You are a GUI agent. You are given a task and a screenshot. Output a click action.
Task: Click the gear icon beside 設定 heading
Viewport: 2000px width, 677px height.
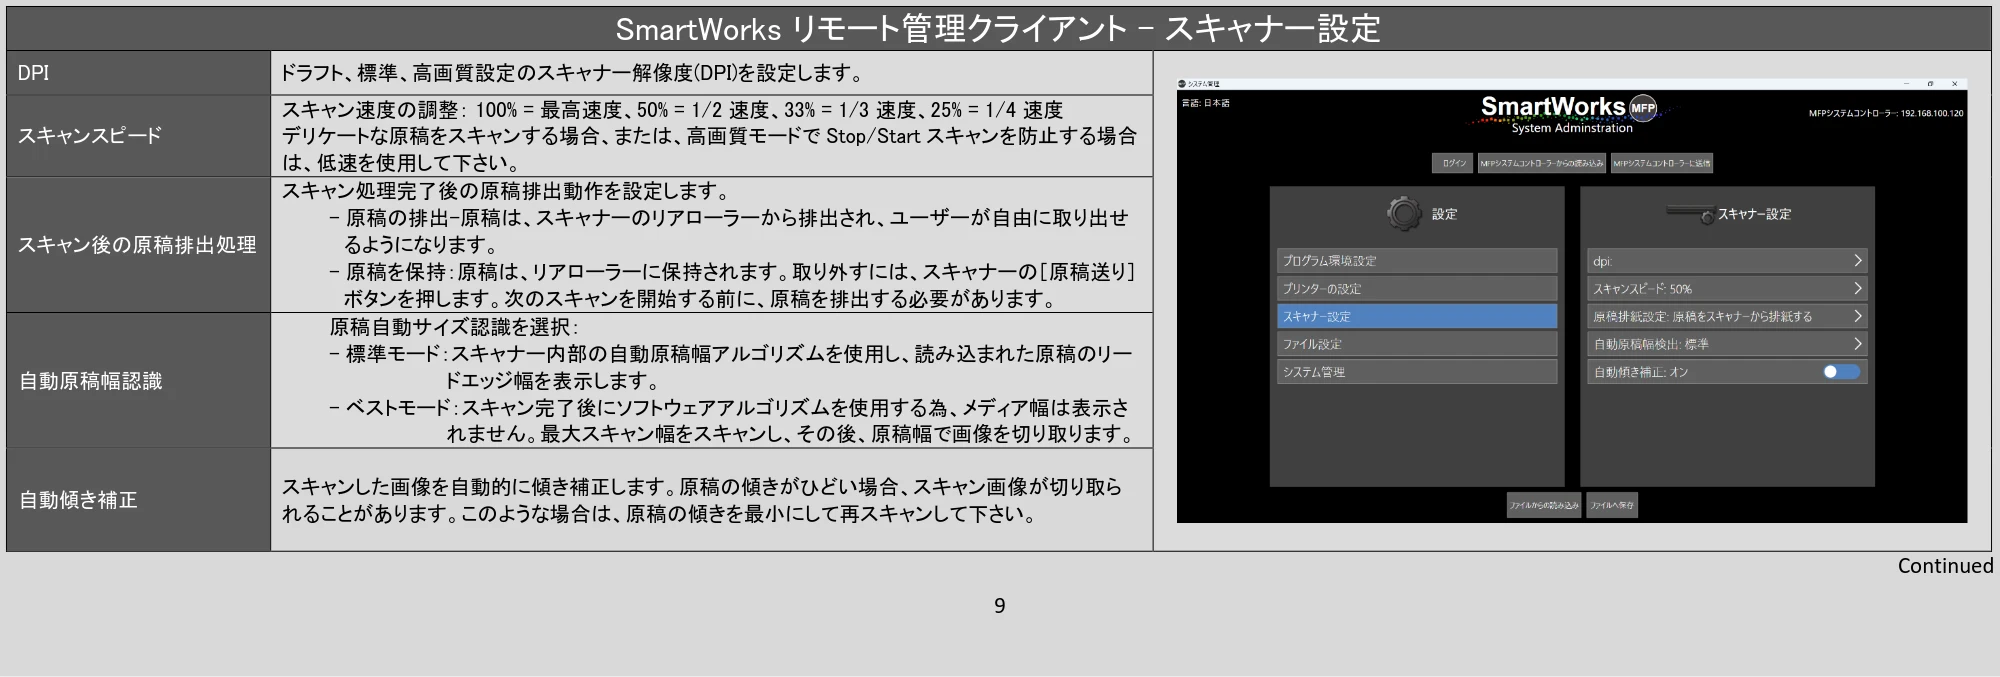click(x=1404, y=214)
